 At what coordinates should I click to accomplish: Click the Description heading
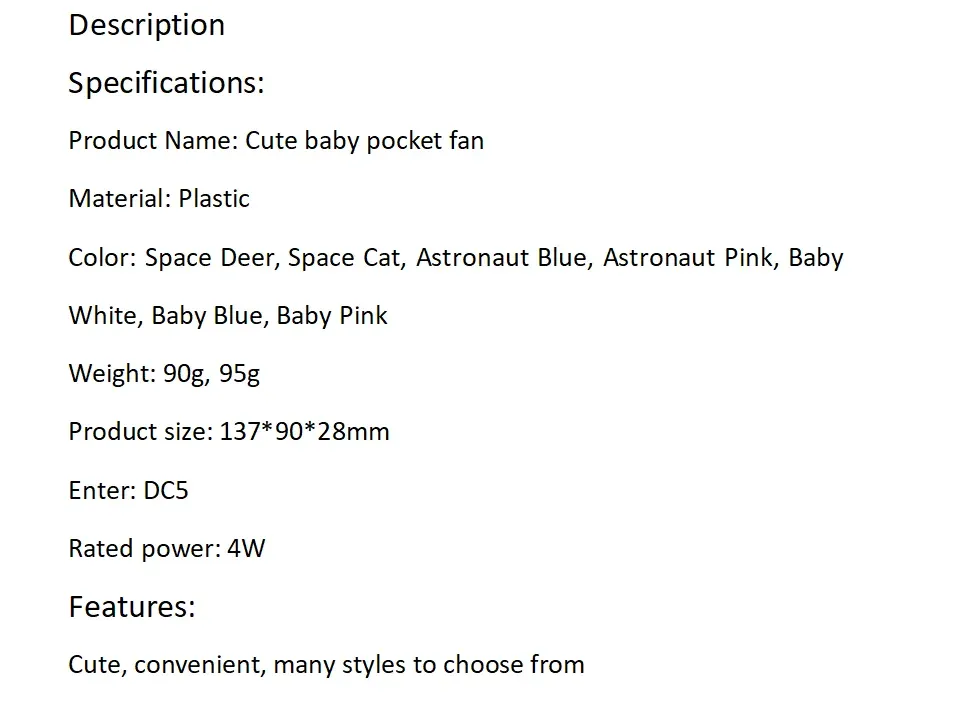point(147,26)
